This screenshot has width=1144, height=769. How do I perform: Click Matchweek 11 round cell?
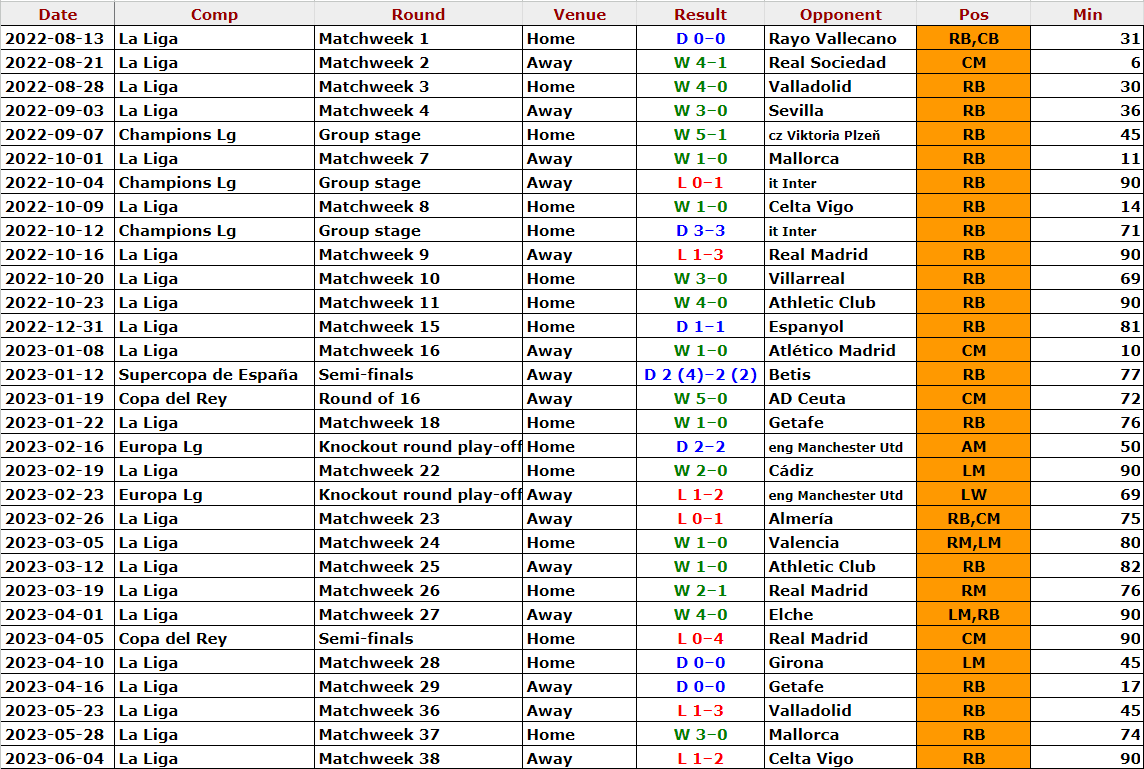tap(418, 302)
